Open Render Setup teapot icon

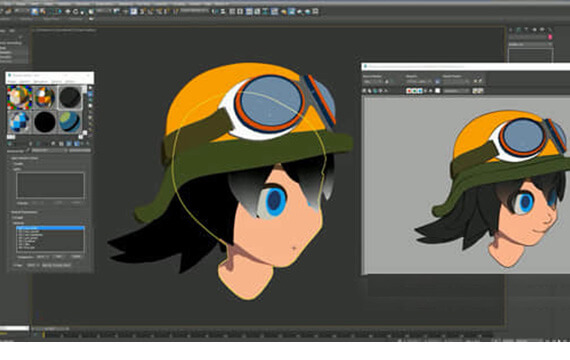pos(284,11)
